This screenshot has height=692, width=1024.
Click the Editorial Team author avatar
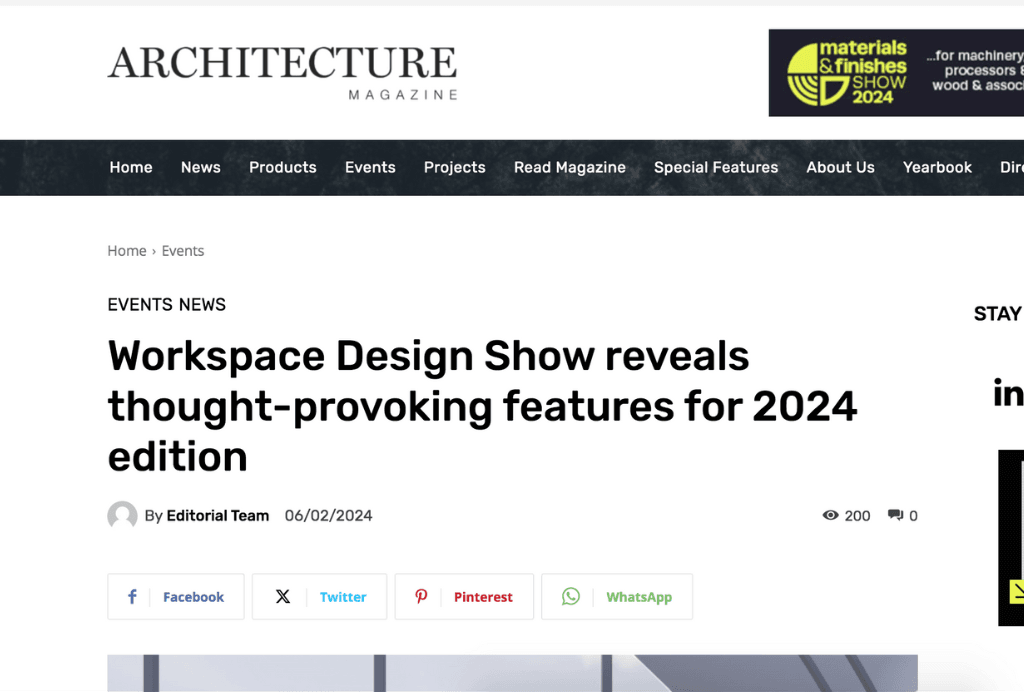tap(122, 516)
